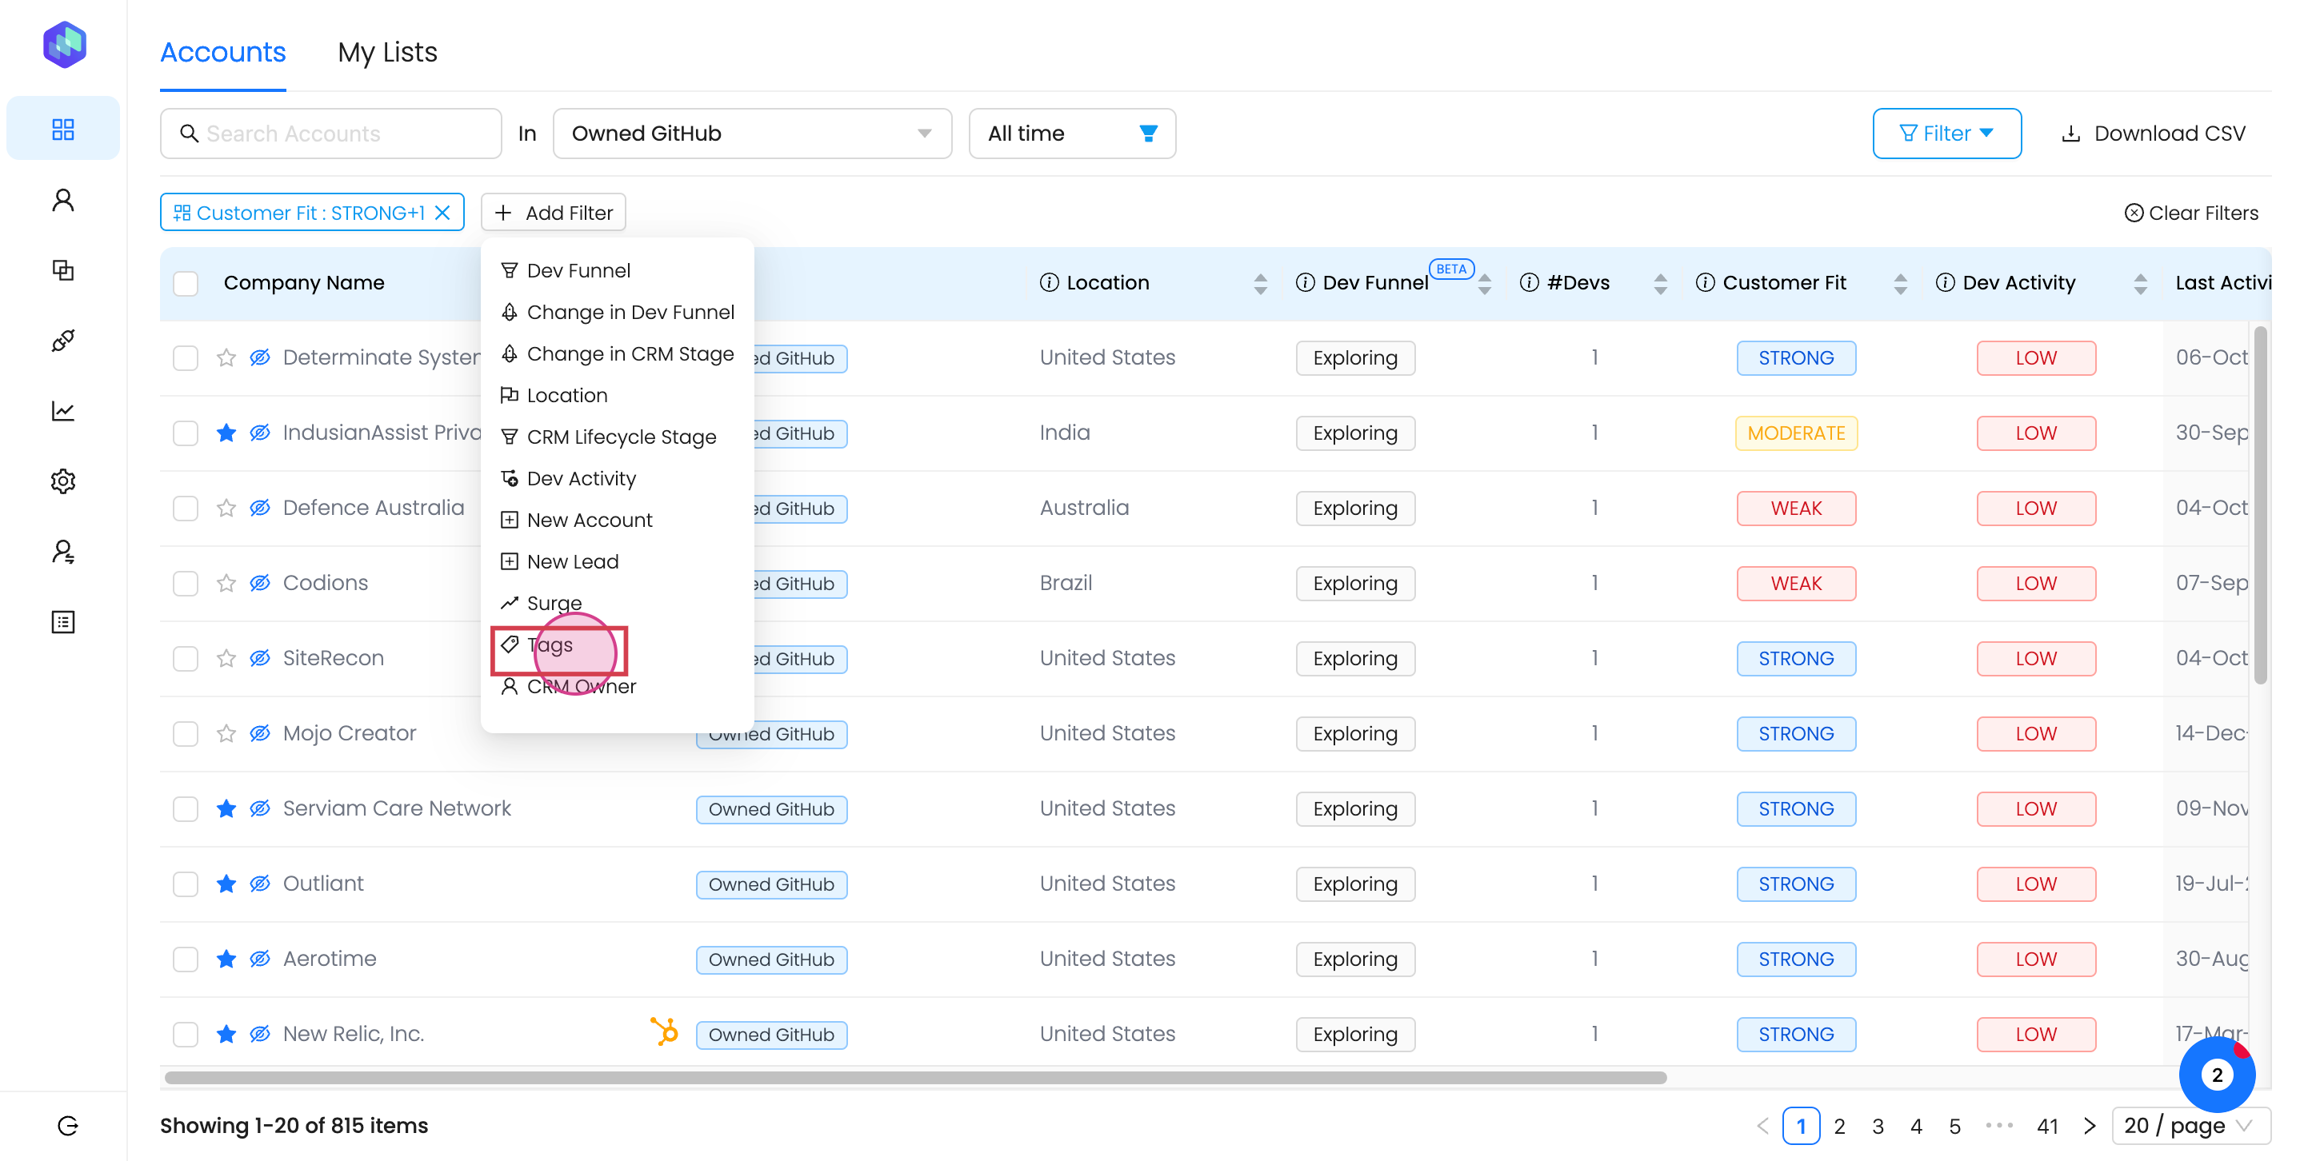Click the logout icon at sidebar bottom
The height and width of the screenshot is (1161, 2304).
point(67,1126)
